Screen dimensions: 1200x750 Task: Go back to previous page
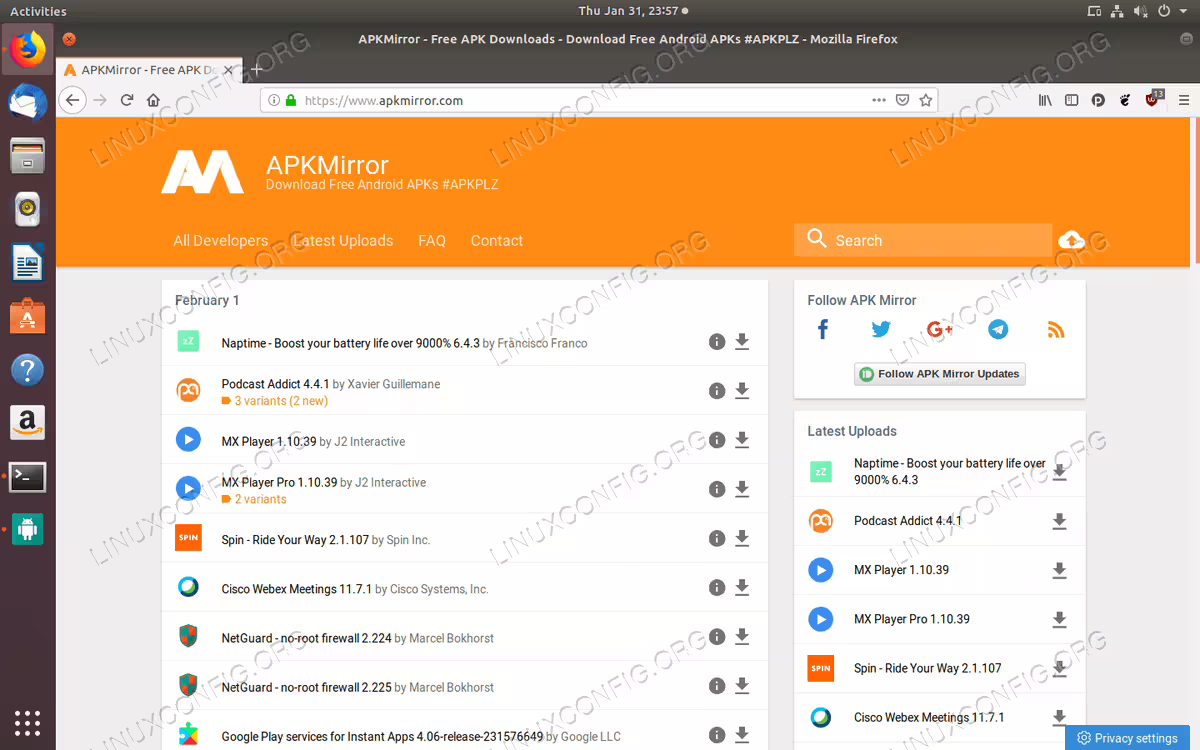pyautogui.click(x=72, y=100)
